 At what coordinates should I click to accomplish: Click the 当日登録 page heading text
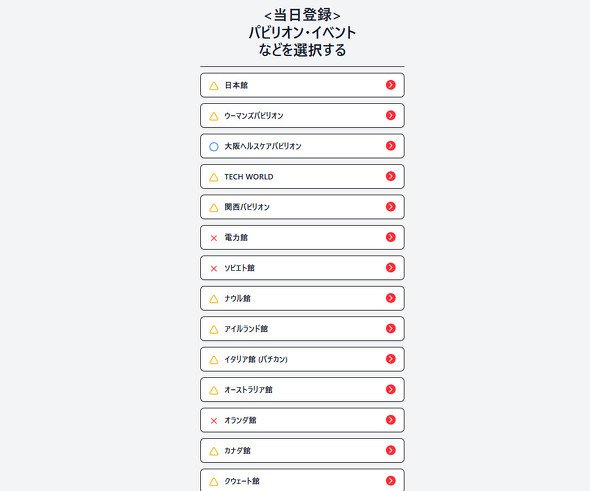click(302, 15)
